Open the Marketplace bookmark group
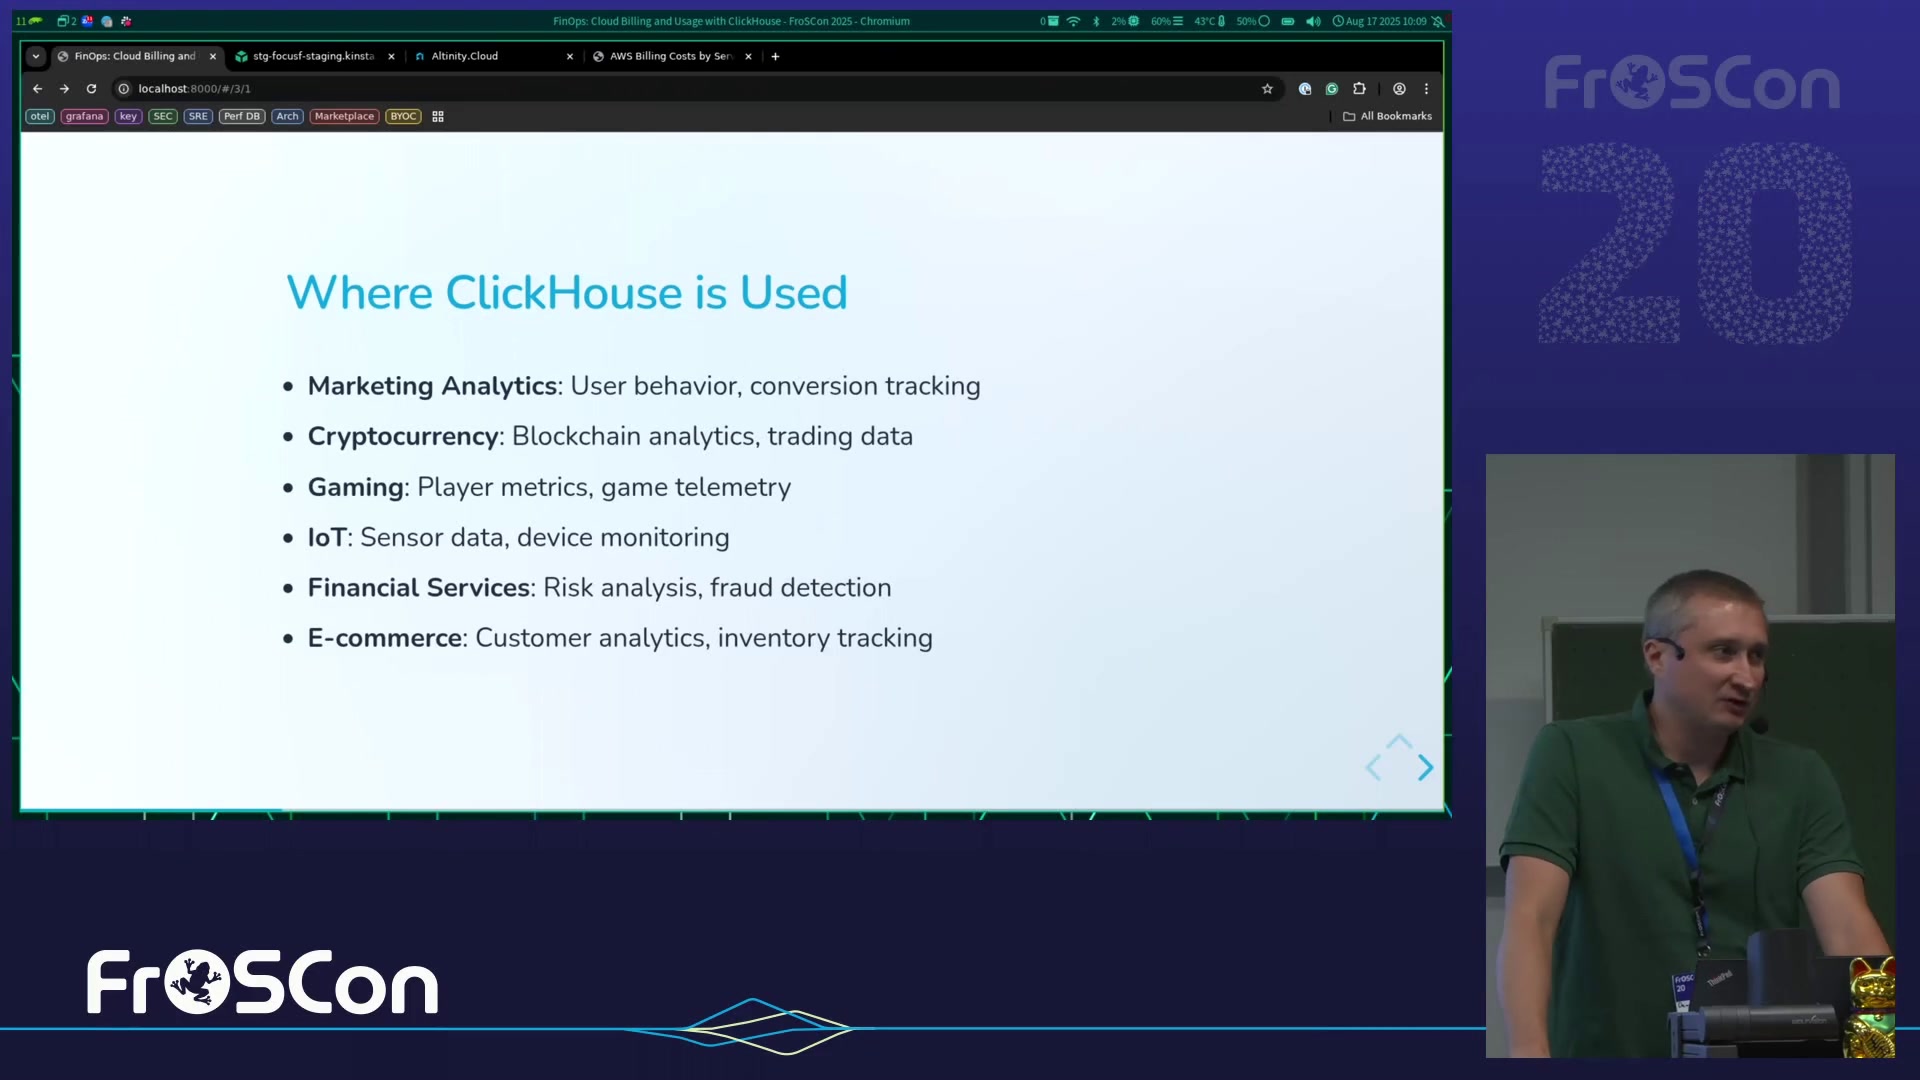1920x1080 pixels. (344, 117)
